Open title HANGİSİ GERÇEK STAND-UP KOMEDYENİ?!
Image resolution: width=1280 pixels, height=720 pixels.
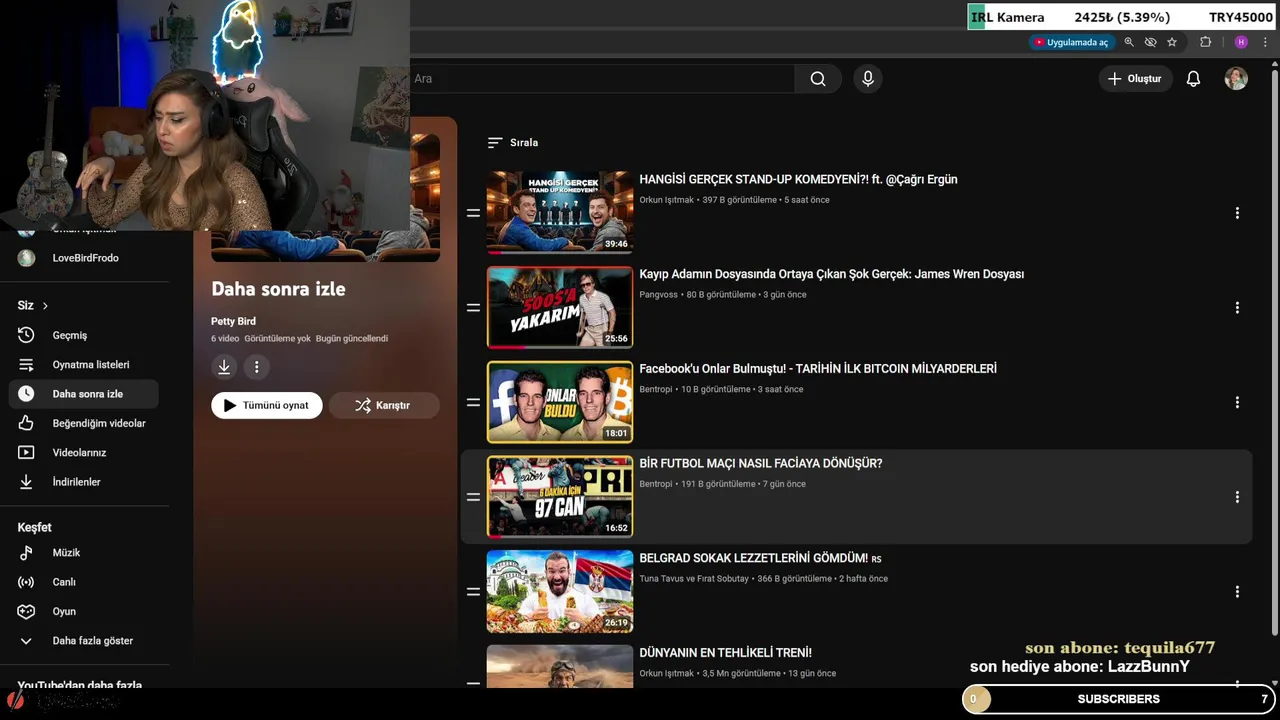[798, 180]
